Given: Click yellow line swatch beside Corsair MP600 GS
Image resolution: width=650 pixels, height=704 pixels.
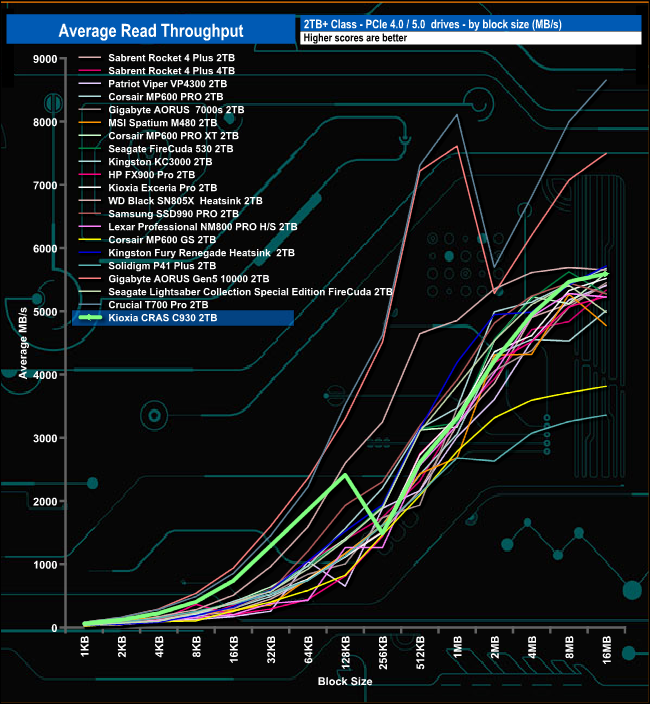Looking at the screenshot, I should pyautogui.click(x=89, y=240).
